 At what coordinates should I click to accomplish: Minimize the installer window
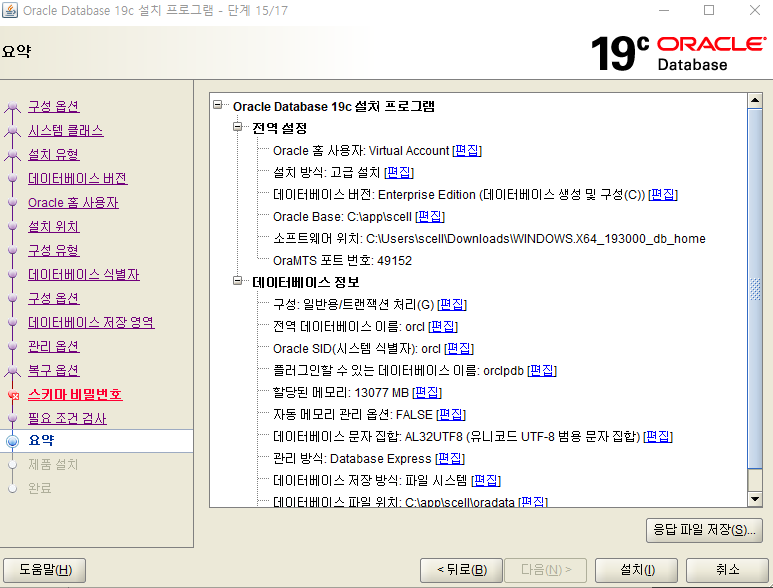click(x=664, y=10)
